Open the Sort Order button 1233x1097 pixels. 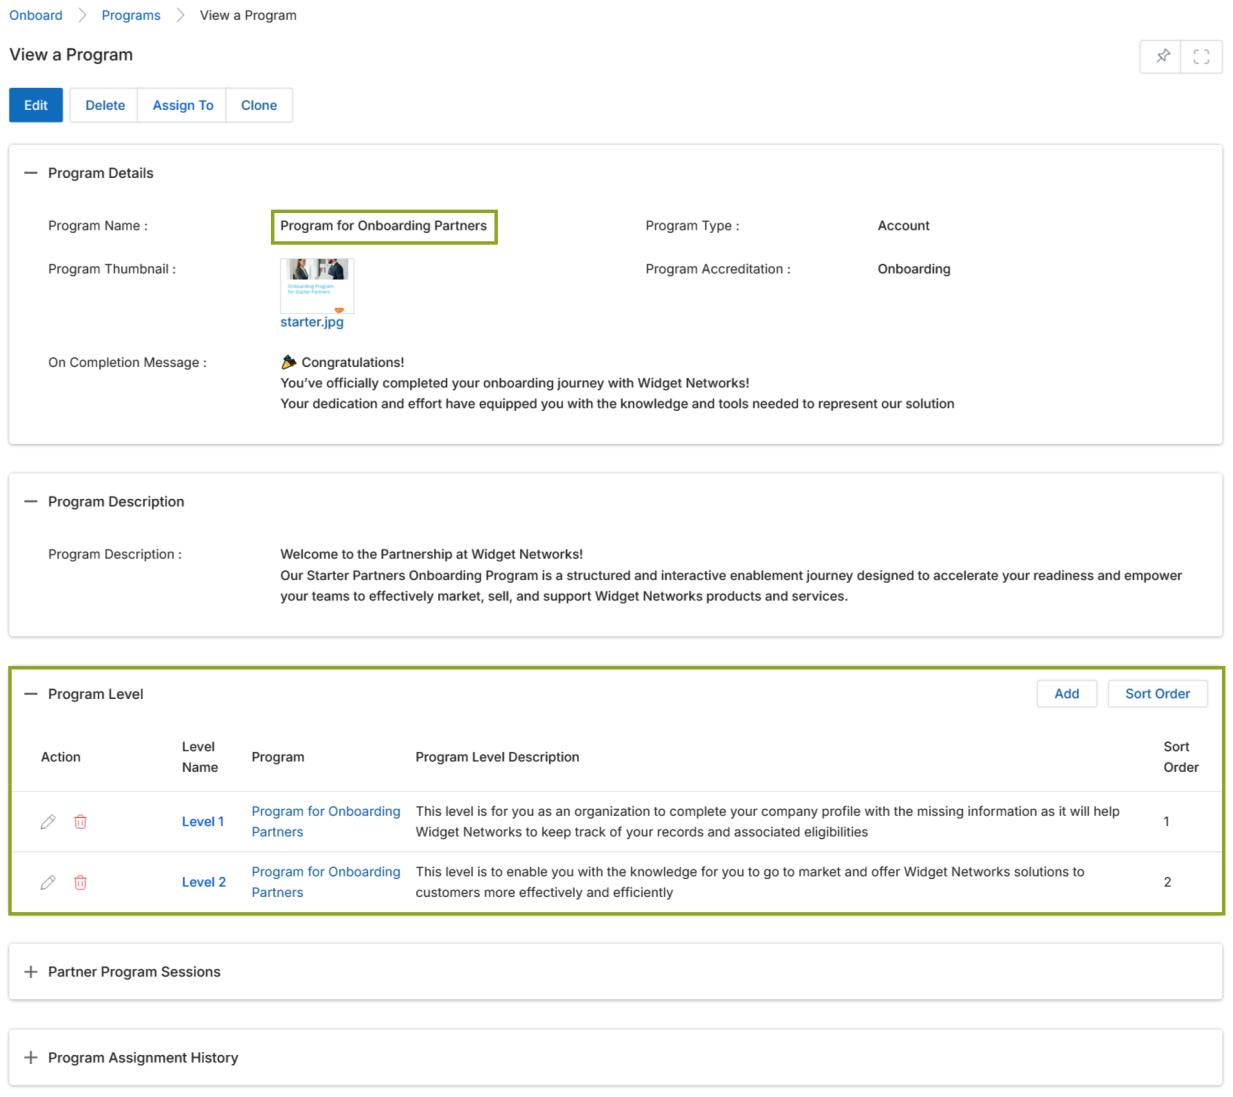(x=1157, y=694)
